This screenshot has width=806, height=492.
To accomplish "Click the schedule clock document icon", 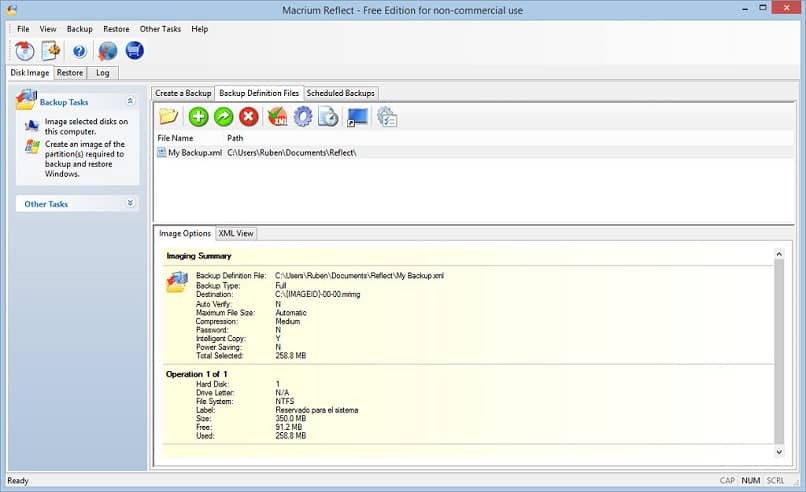I will click(x=328, y=117).
